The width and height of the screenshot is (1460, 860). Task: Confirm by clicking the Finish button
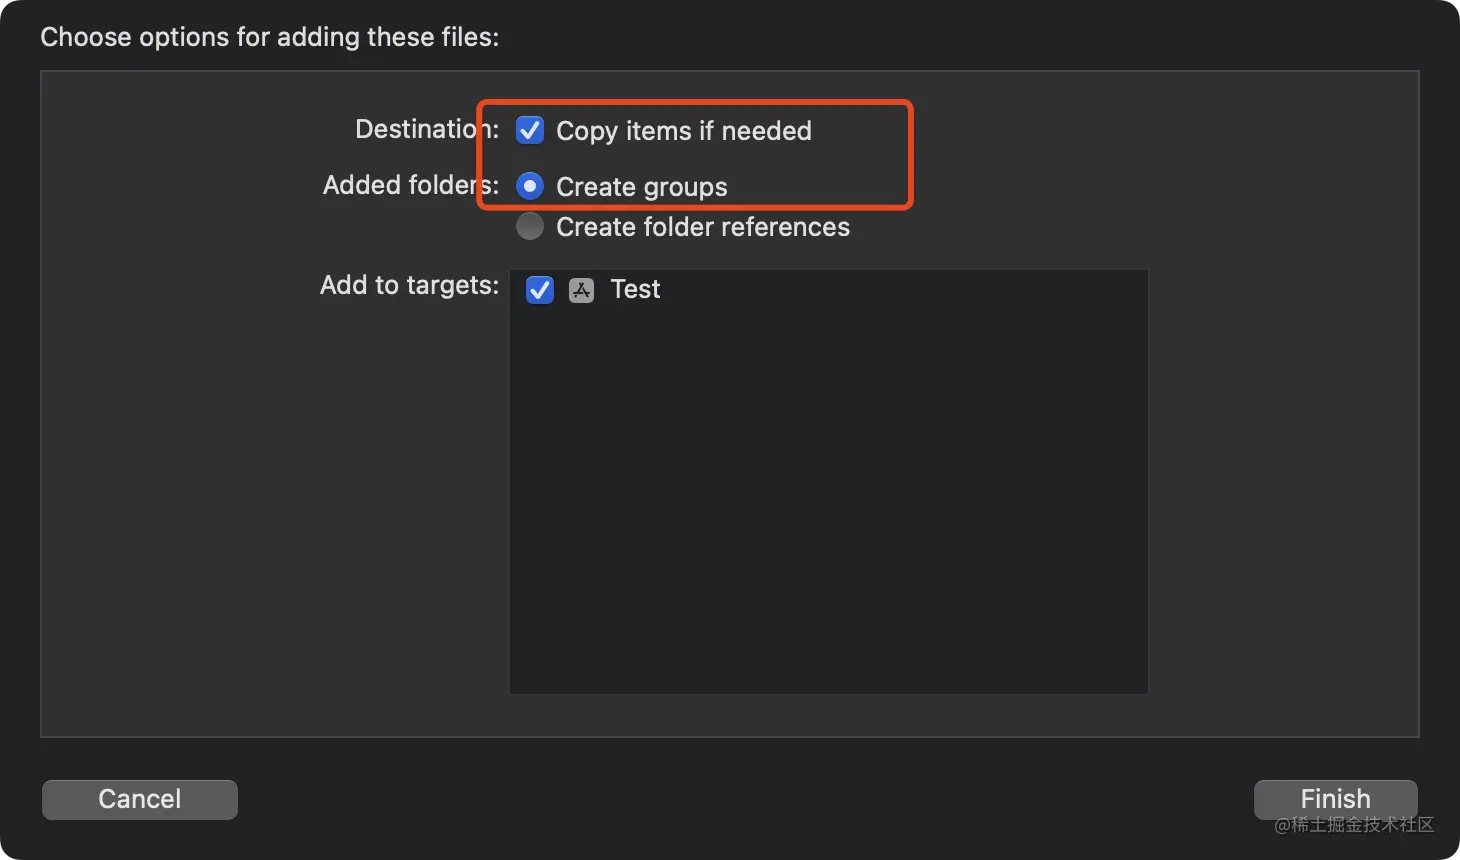pyautogui.click(x=1336, y=799)
